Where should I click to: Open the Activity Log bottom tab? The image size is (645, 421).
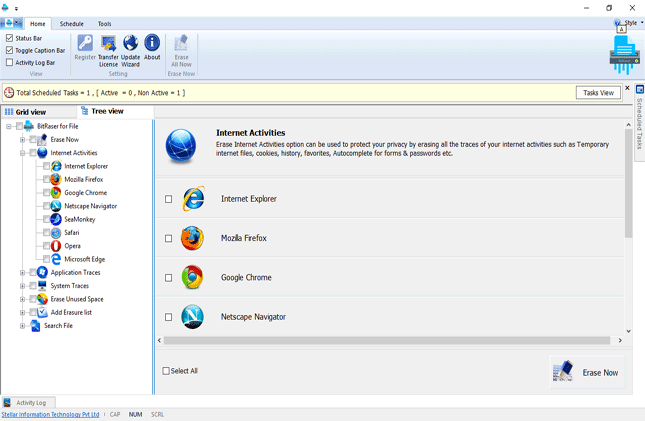(27, 402)
